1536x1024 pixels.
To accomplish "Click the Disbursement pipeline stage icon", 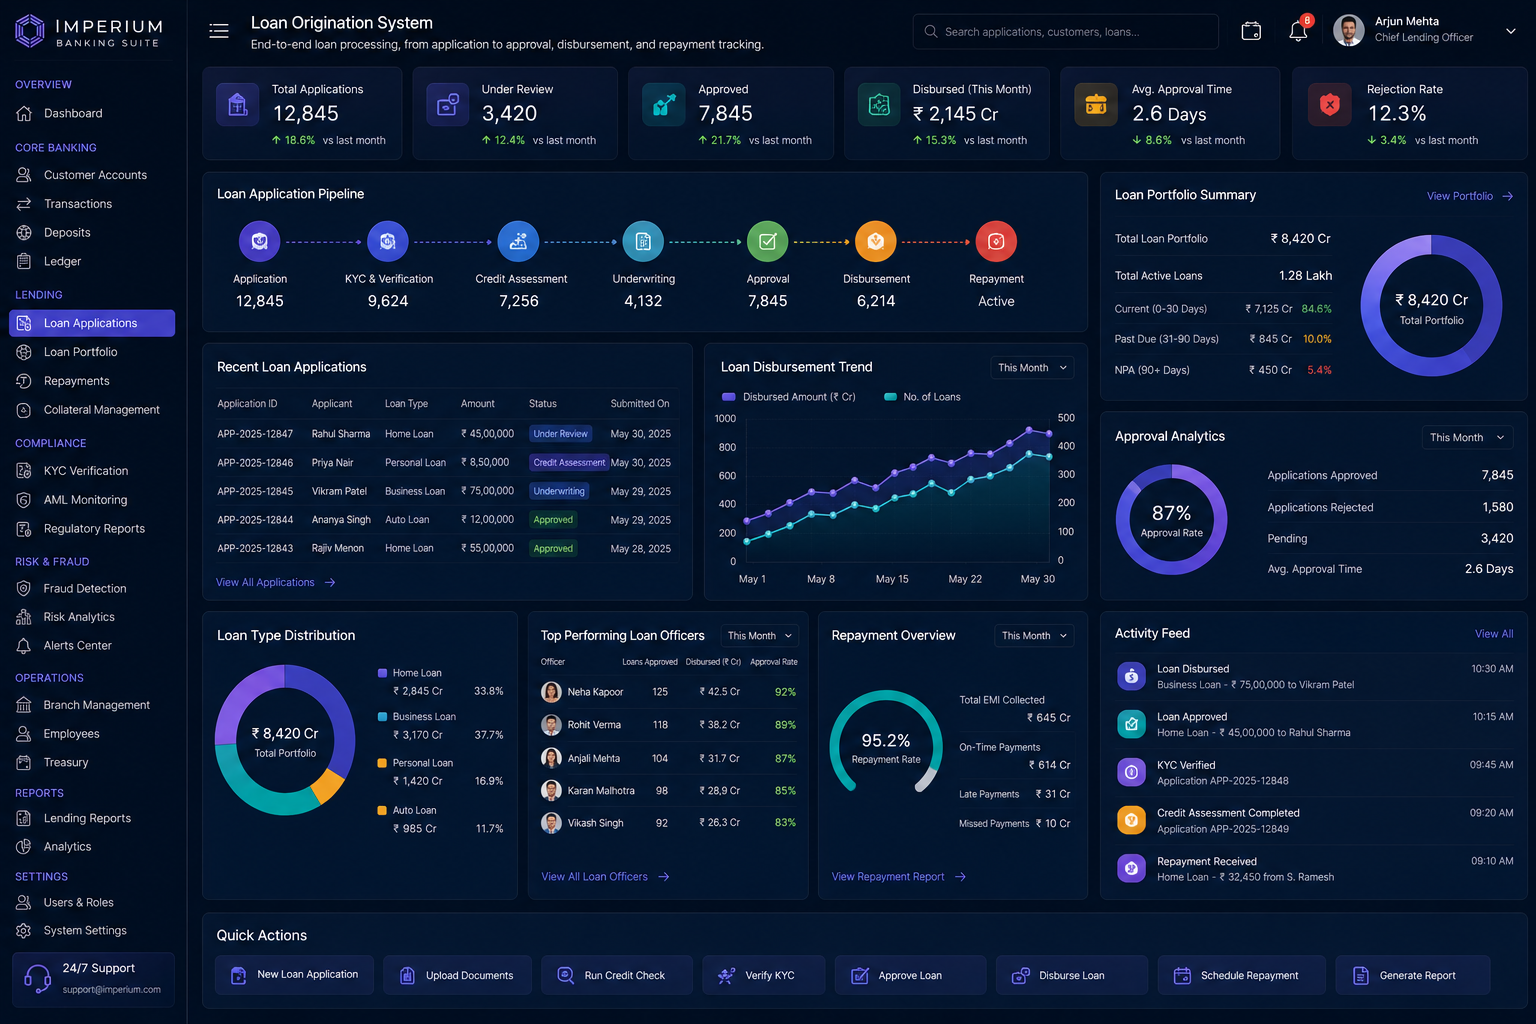I will [875, 241].
